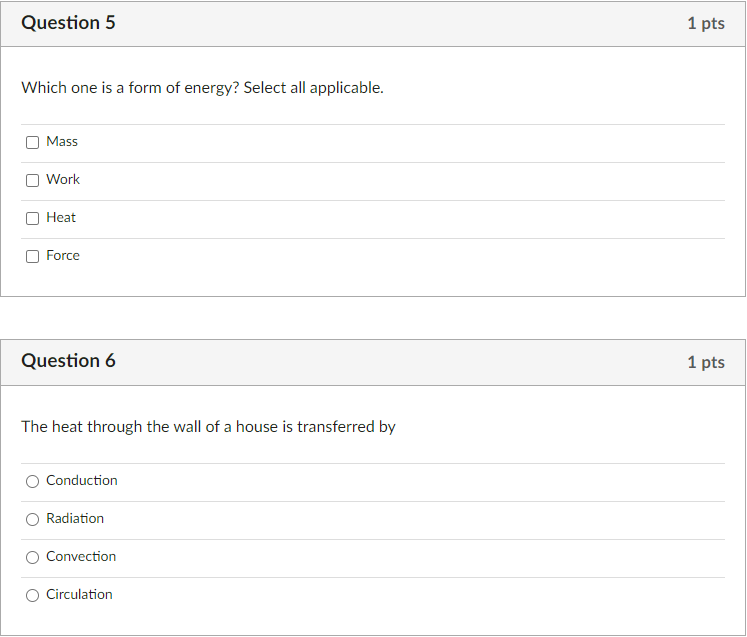
Task: Click the Heat answer label
Action: tap(61, 218)
